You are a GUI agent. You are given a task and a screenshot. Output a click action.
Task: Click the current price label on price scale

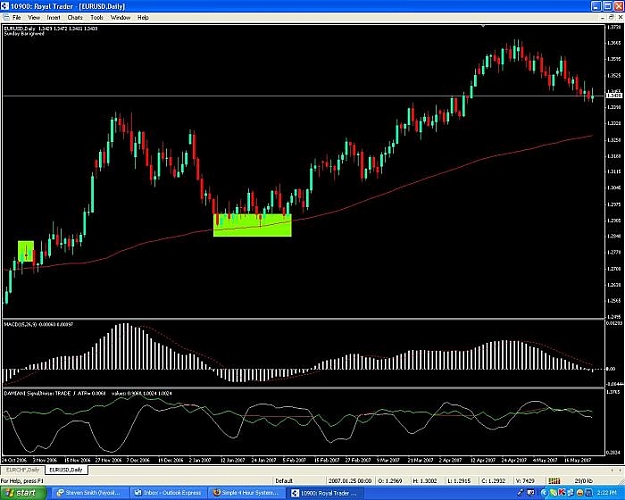click(614, 95)
